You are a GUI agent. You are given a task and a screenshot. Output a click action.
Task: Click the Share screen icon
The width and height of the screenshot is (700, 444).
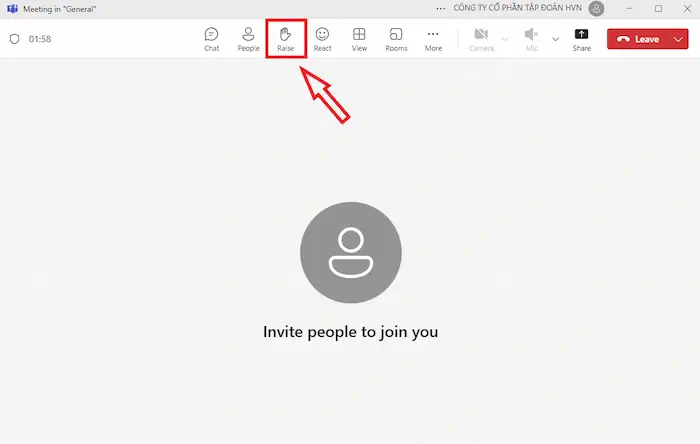pos(581,39)
